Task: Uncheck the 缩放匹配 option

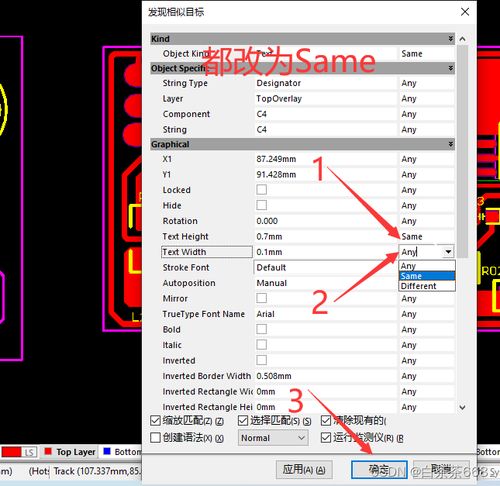Action: tap(155, 421)
